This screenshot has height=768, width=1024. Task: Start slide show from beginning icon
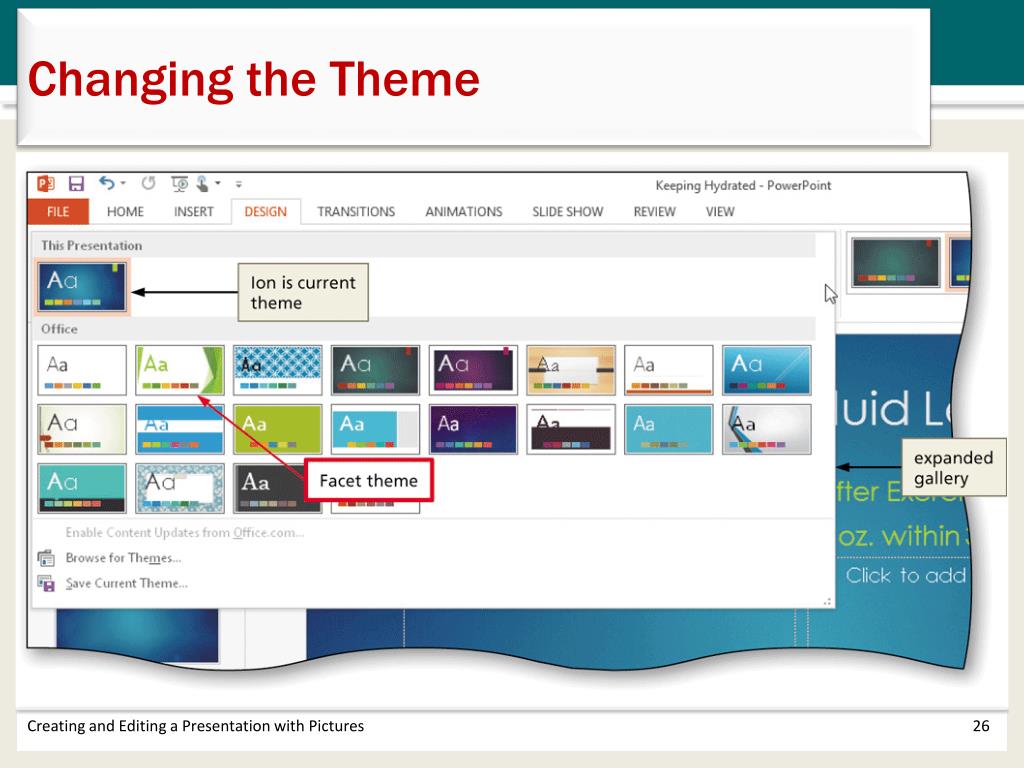(180, 184)
